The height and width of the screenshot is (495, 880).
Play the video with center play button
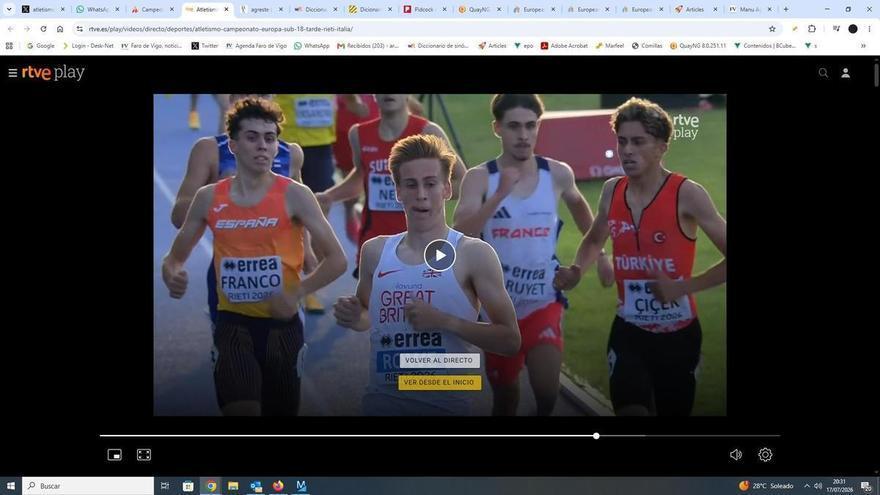(x=439, y=255)
